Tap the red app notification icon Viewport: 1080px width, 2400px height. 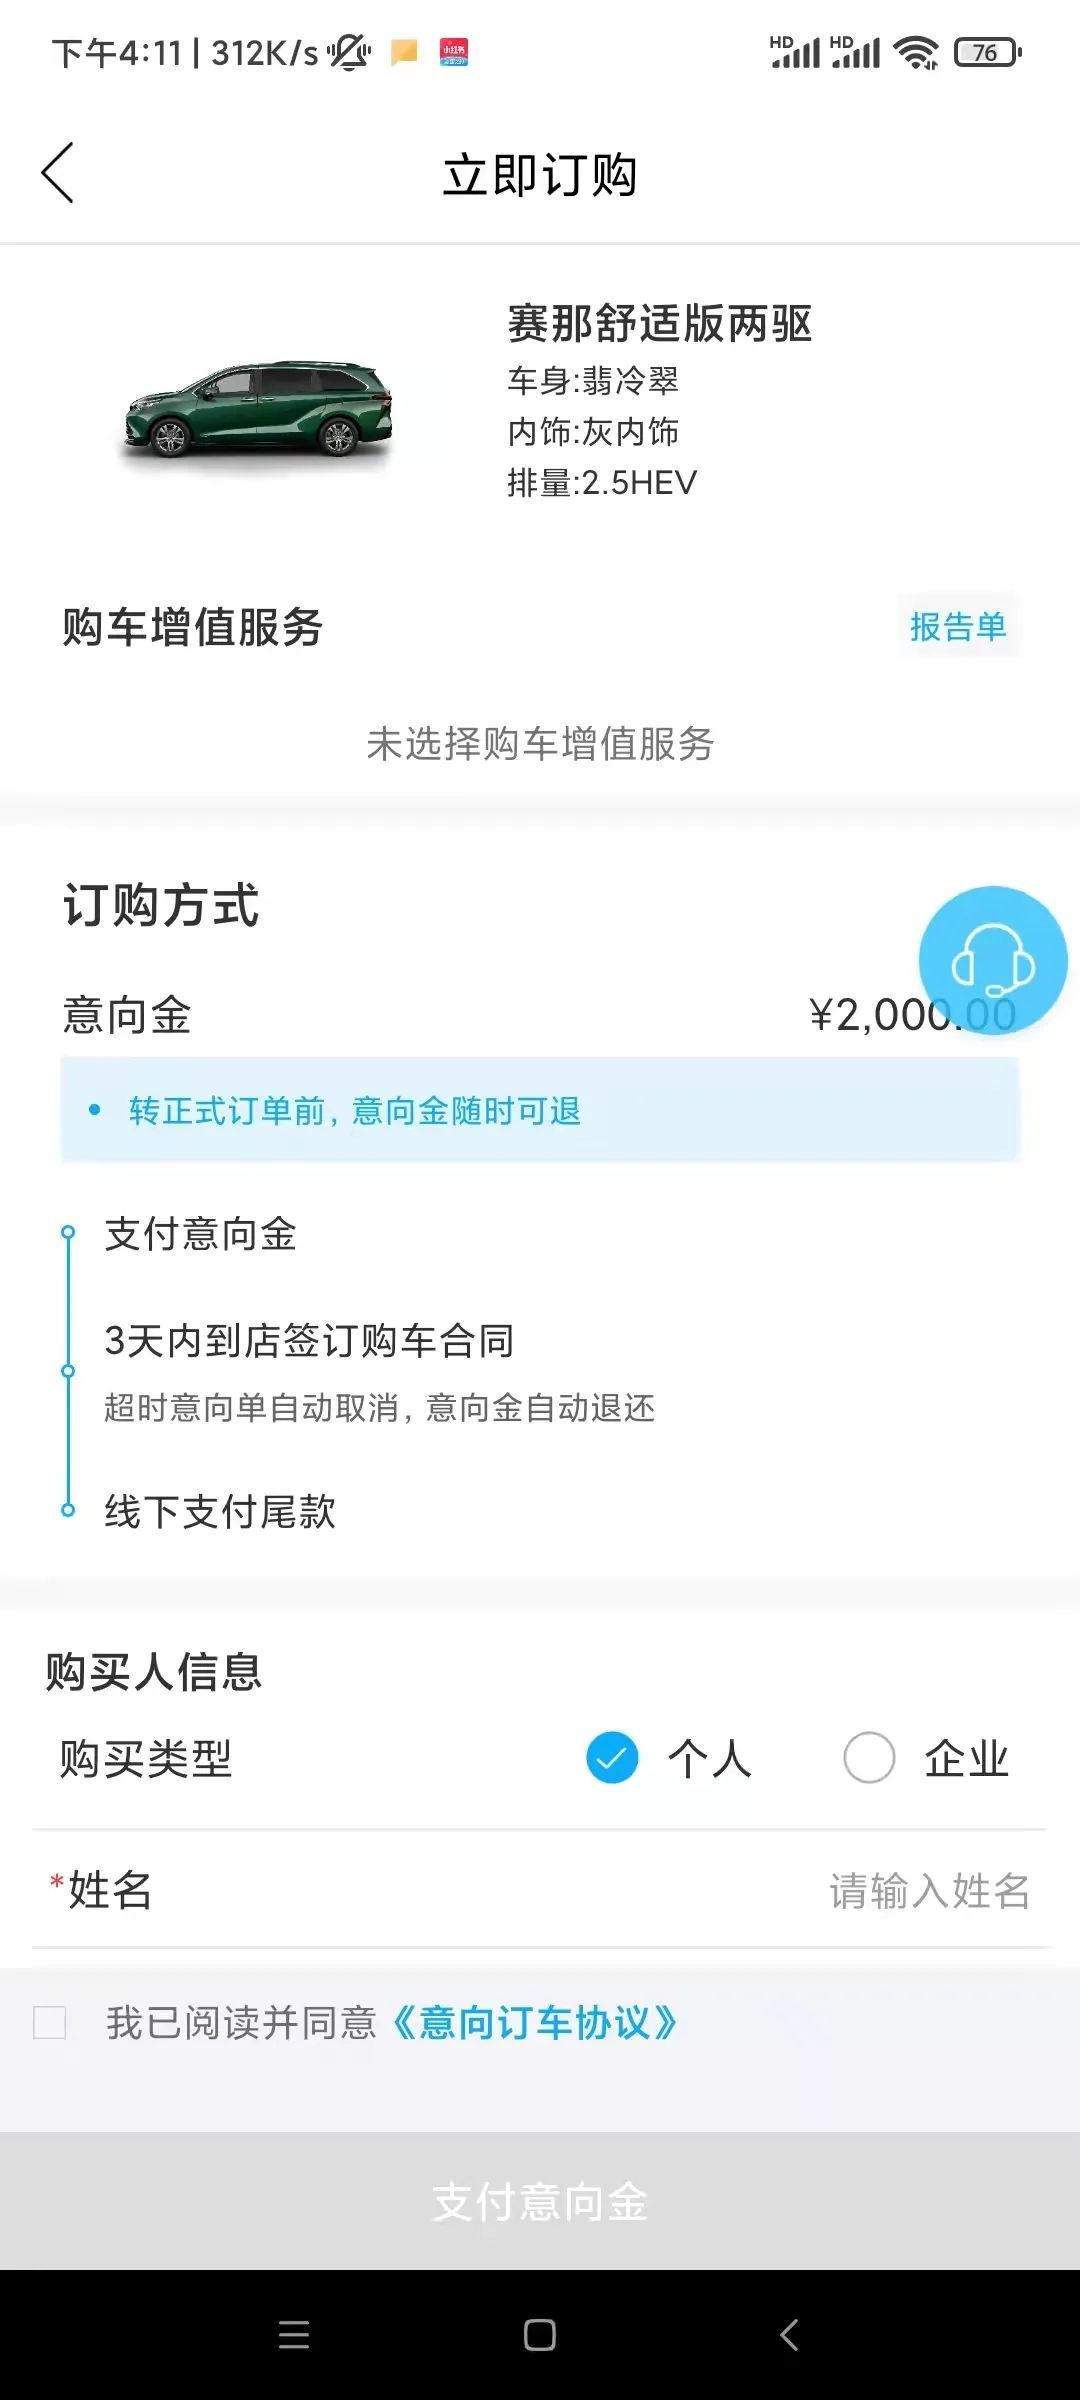[454, 52]
